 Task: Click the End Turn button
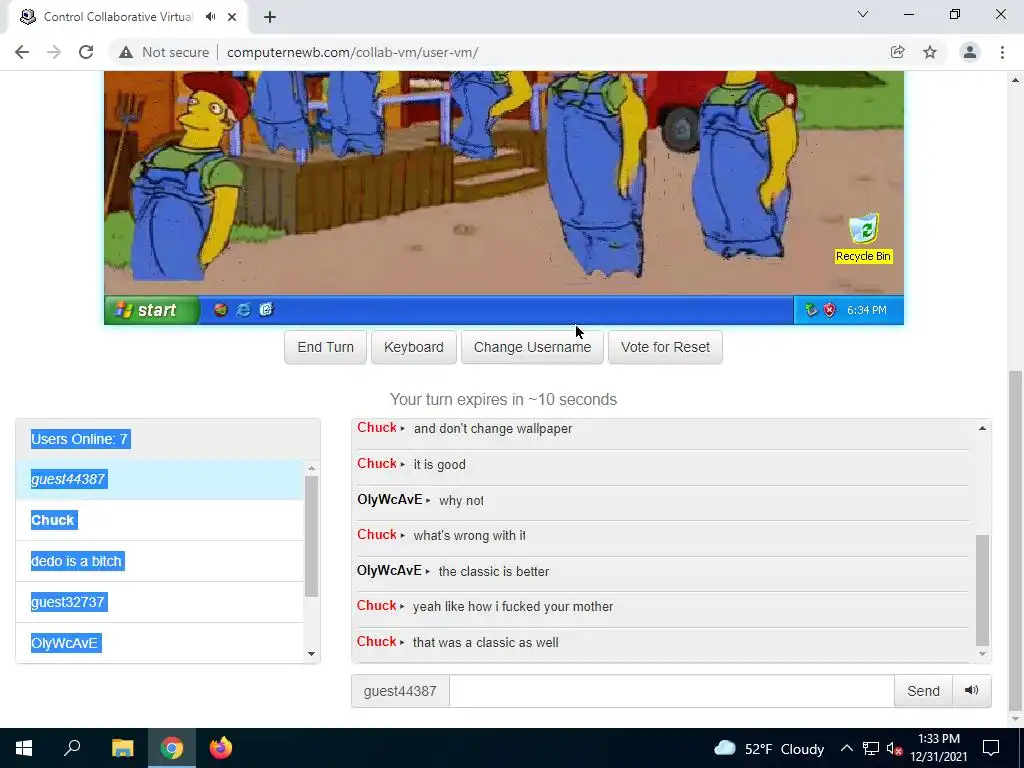(325, 347)
